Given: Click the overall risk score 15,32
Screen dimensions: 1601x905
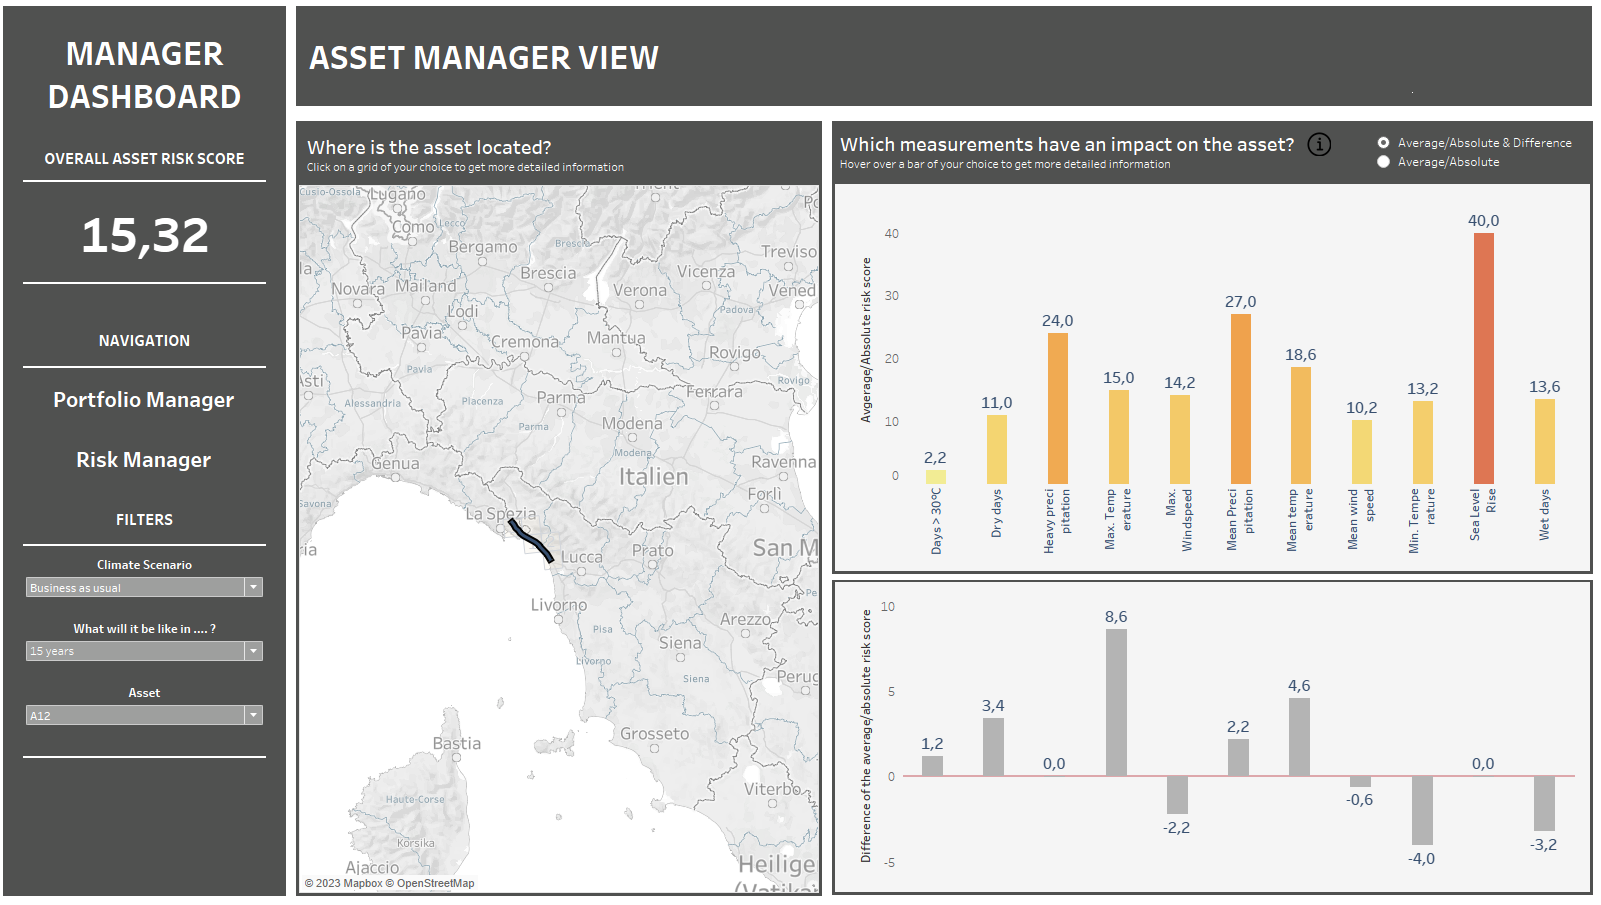Looking at the screenshot, I should pyautogui.click(x=145, y=236).
